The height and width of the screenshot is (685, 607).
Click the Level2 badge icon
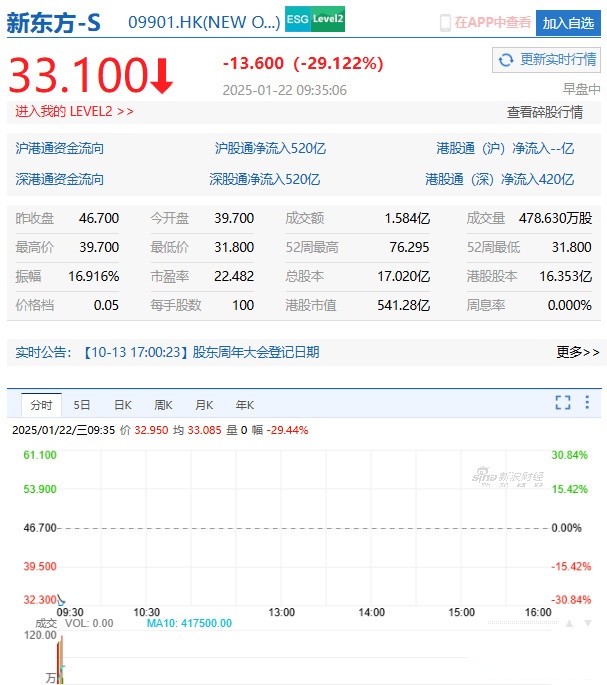(328, 19)
